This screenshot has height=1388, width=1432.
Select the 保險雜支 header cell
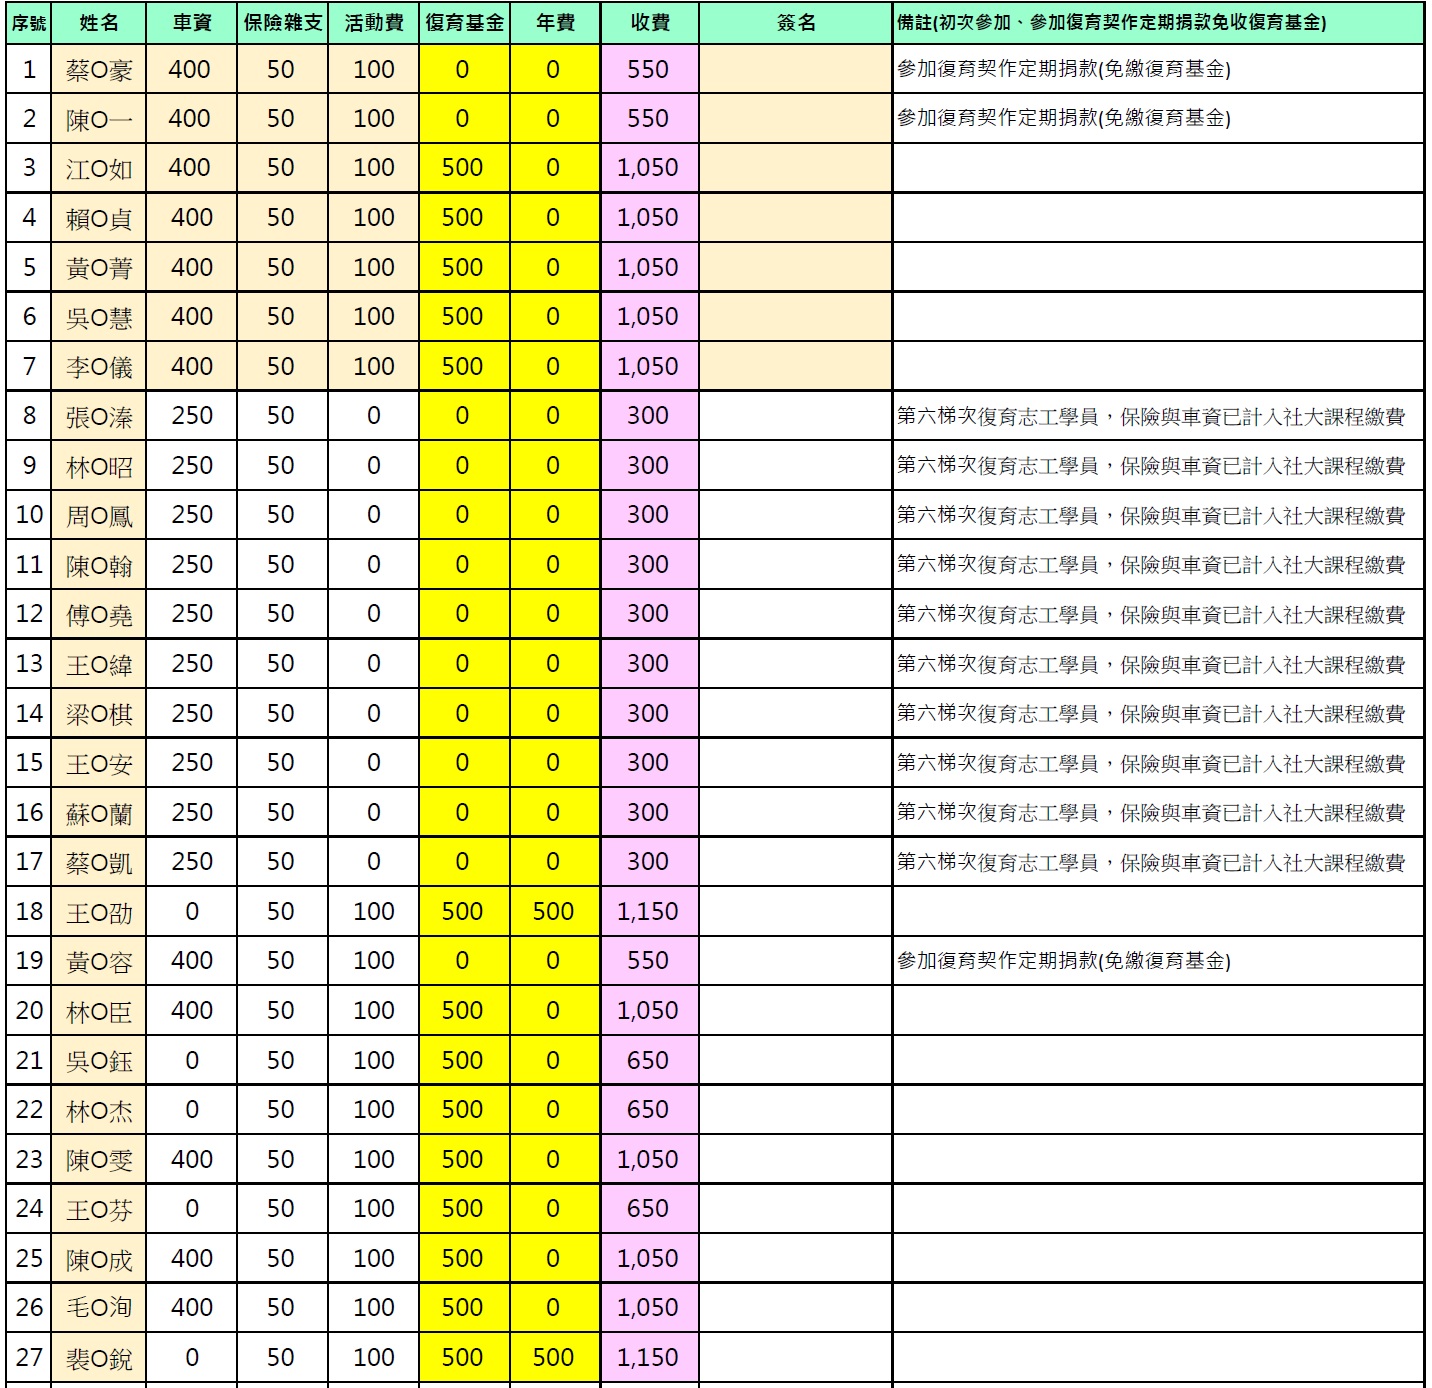(x=283, y=23)
